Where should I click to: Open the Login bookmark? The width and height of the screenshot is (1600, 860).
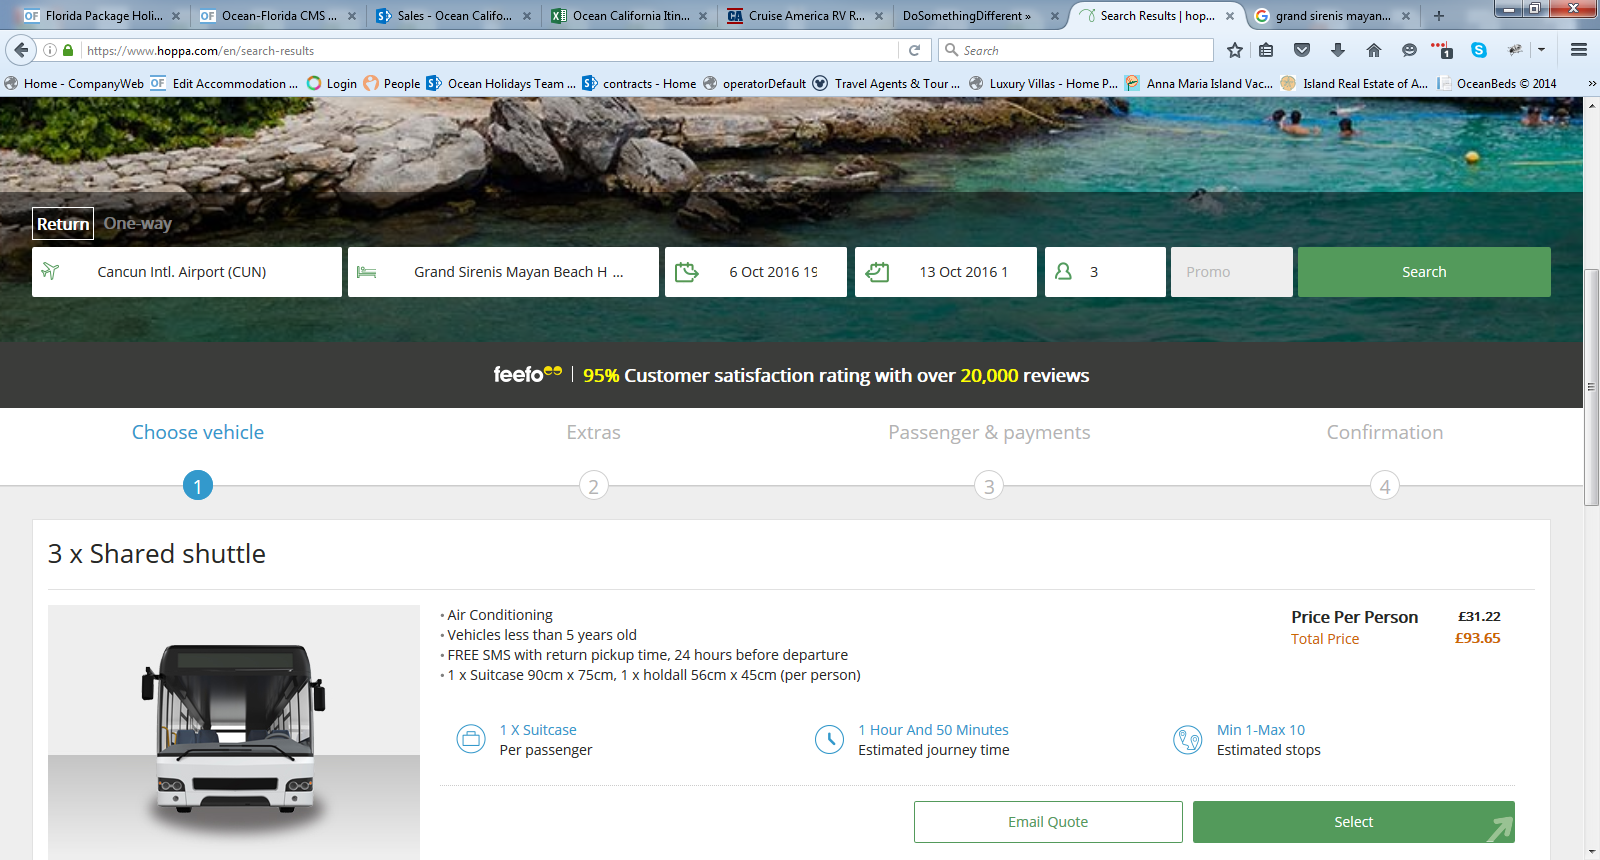coord(332,84)
